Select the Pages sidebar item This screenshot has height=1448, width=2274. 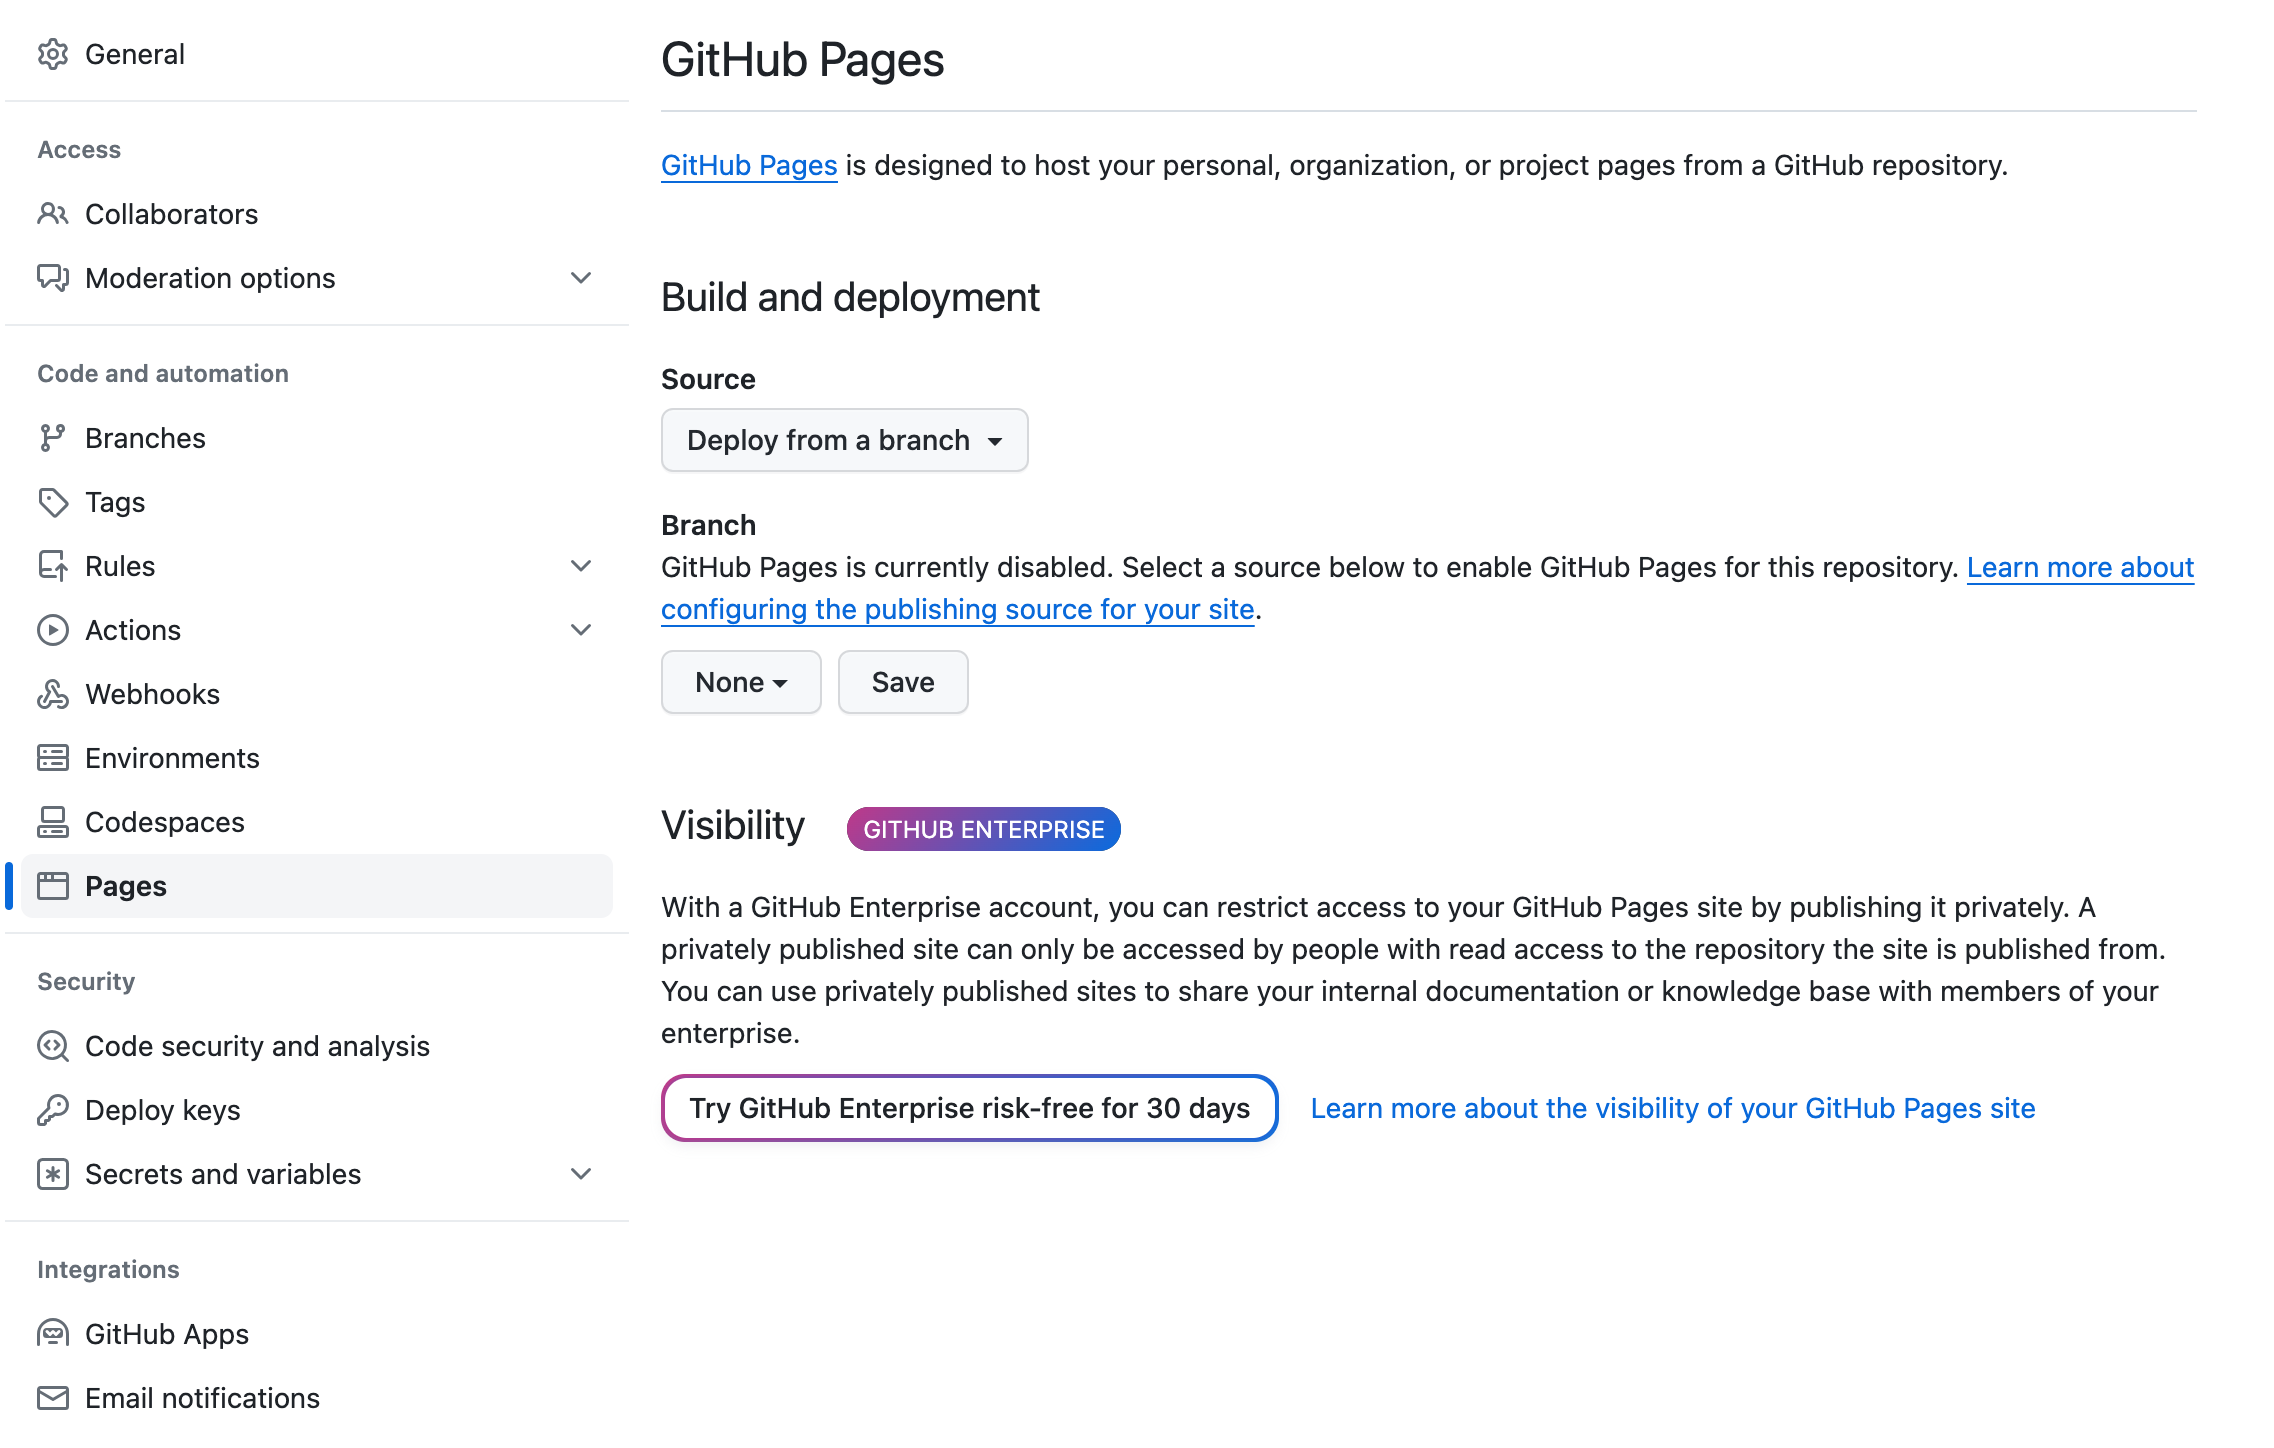(x=316, y=886)
